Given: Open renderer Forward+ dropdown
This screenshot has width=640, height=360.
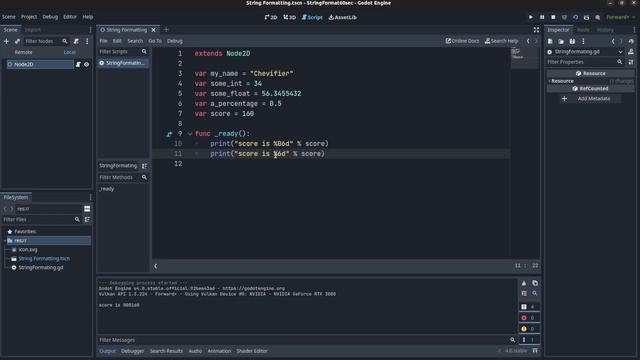Looking at the screenshot, I should [x=620, y=17].
